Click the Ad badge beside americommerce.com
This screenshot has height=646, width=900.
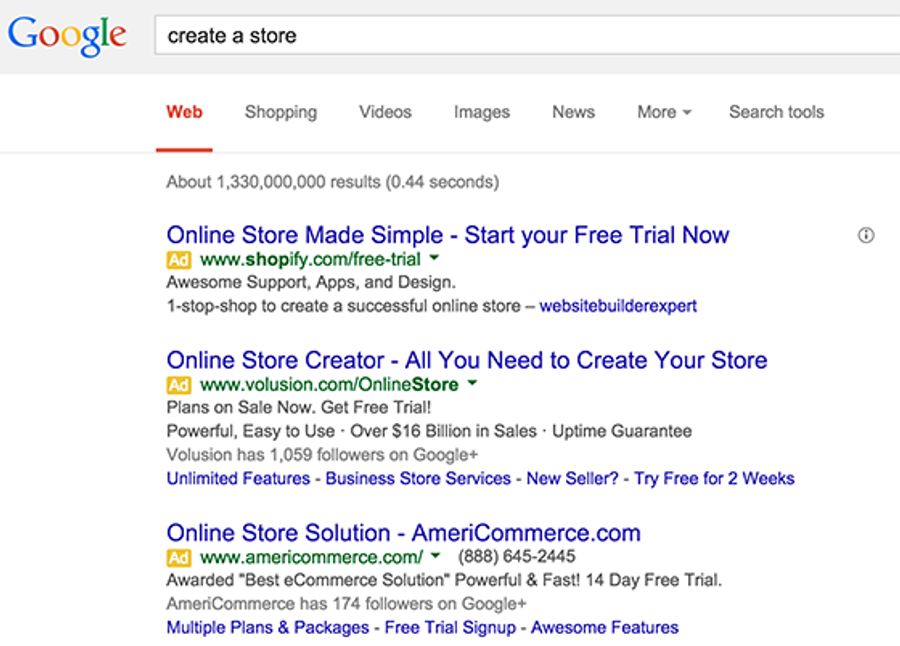(x=178, y=557)
